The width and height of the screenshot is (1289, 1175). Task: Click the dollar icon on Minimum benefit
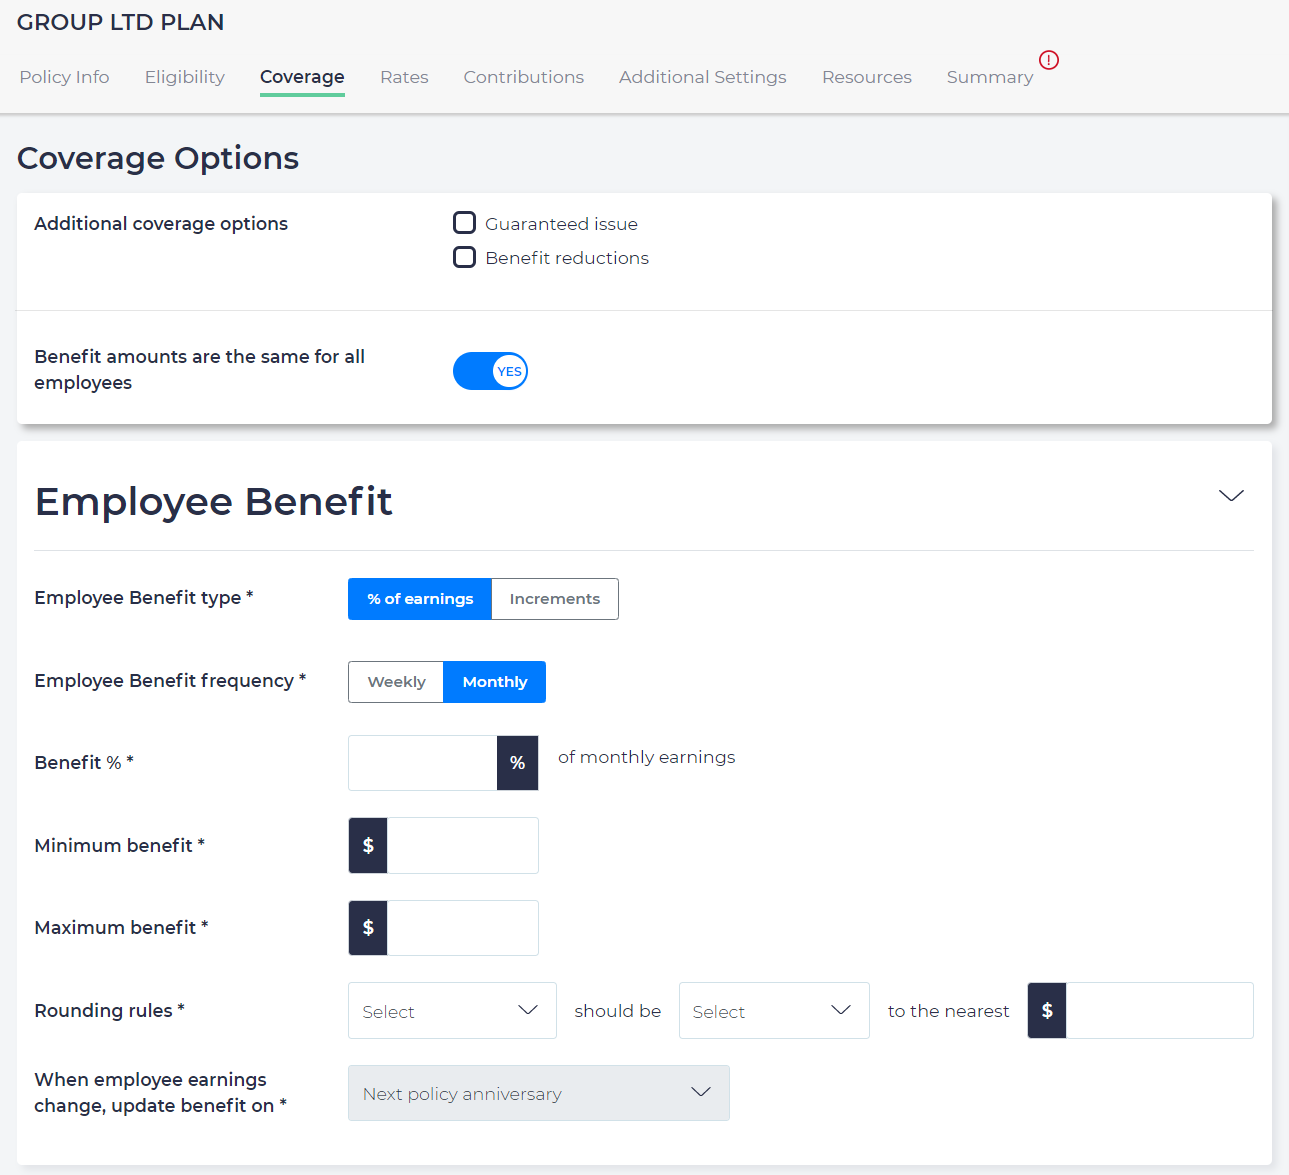[x=368, y=846]
